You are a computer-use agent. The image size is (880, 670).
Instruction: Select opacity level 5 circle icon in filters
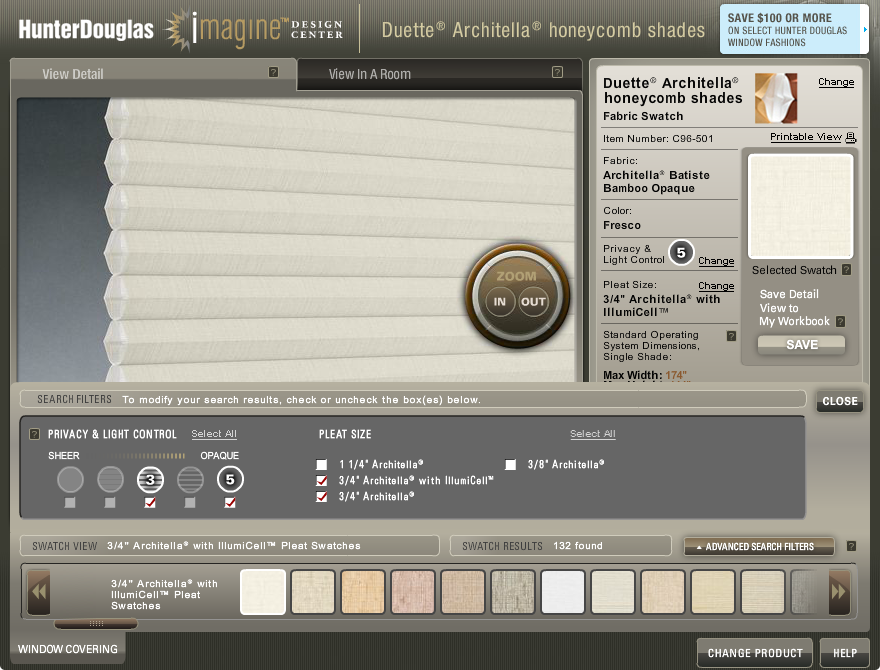(230, 480)
